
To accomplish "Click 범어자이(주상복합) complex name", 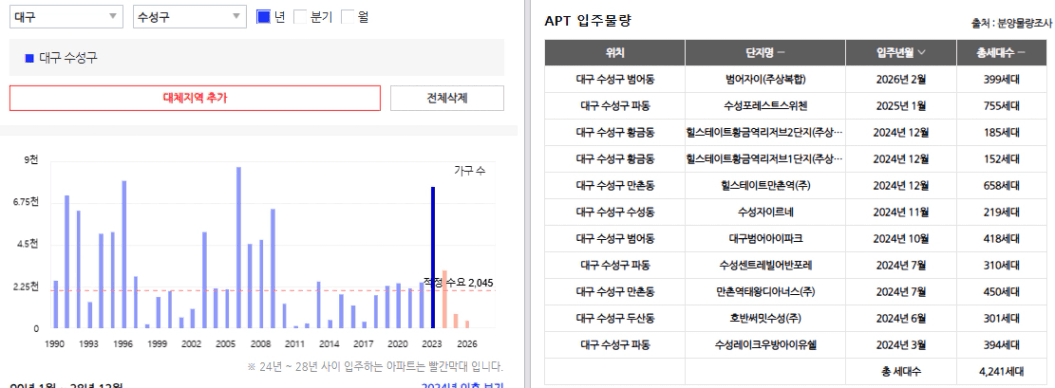I will pos(765,79).
